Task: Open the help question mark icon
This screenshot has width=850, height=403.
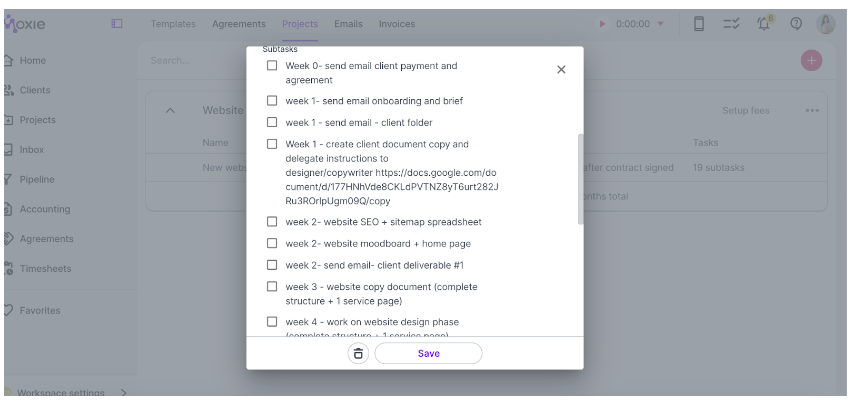Action: point(796,24)
